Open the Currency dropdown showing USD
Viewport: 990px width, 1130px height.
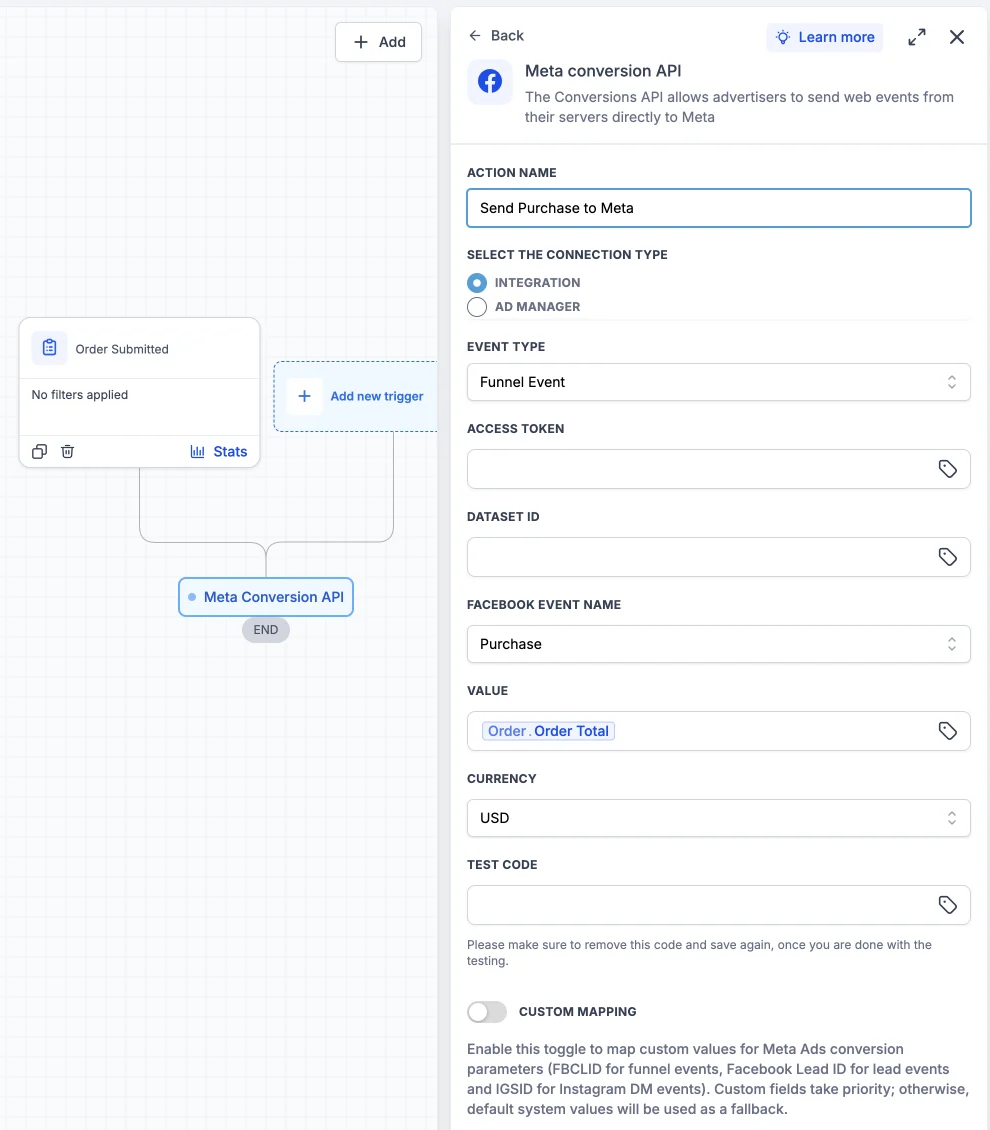click(x=718, y=818)
